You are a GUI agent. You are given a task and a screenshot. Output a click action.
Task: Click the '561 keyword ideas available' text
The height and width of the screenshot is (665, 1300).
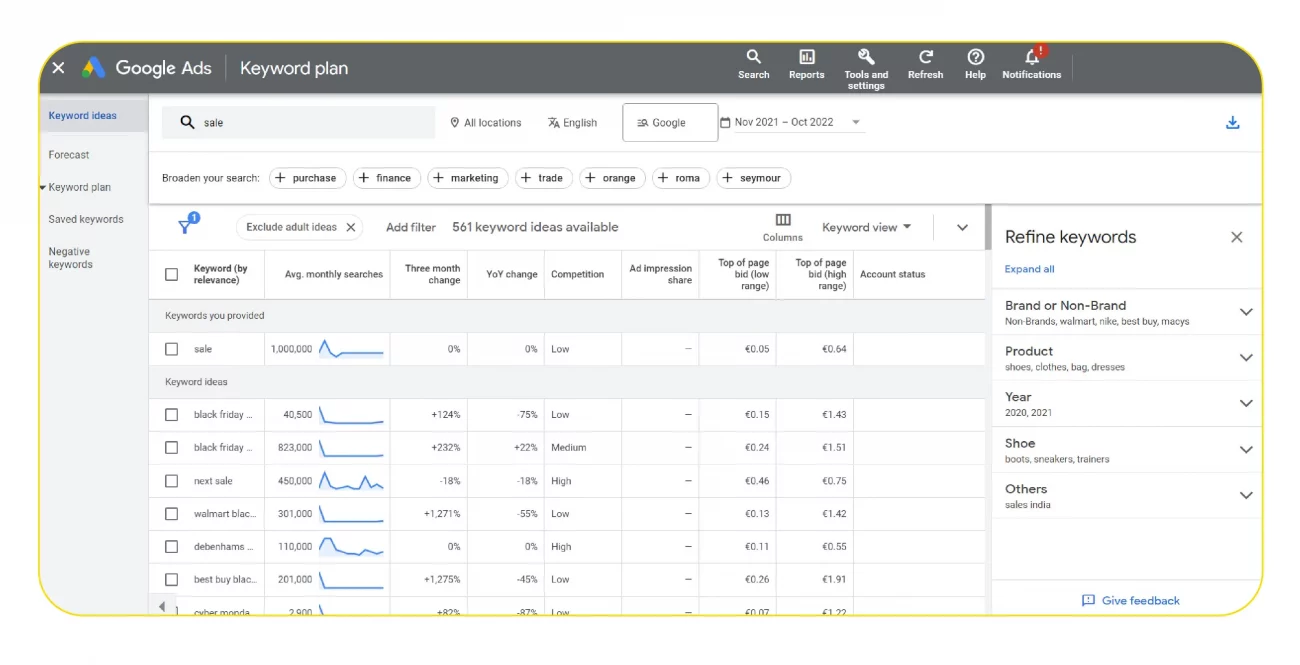click(535, 227)
